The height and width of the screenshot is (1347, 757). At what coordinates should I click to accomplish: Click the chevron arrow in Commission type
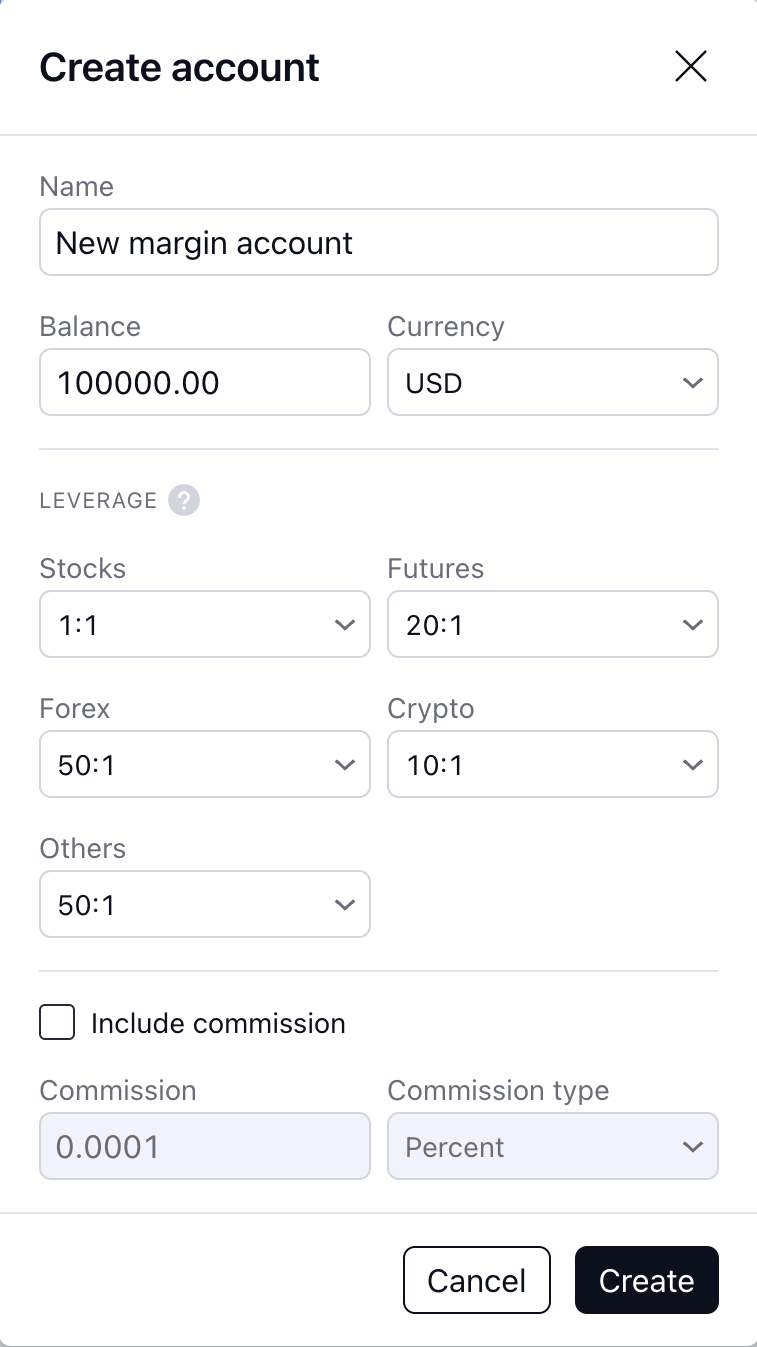coord(692,1147)
